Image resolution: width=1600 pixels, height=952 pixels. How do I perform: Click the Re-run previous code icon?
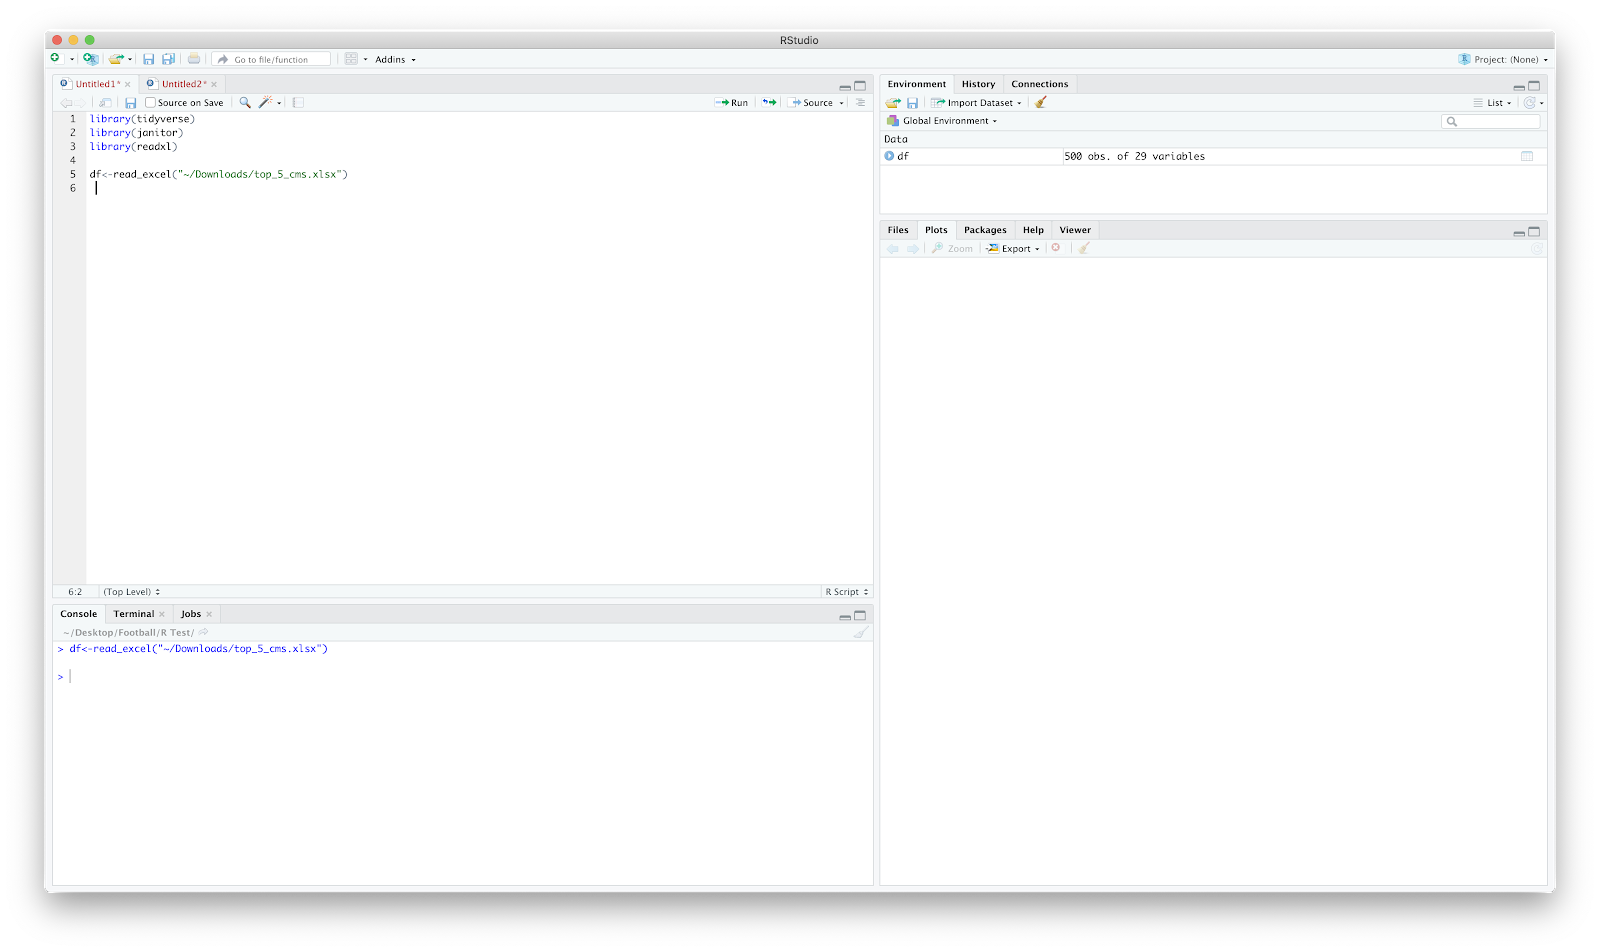click(x=769, y=103)
